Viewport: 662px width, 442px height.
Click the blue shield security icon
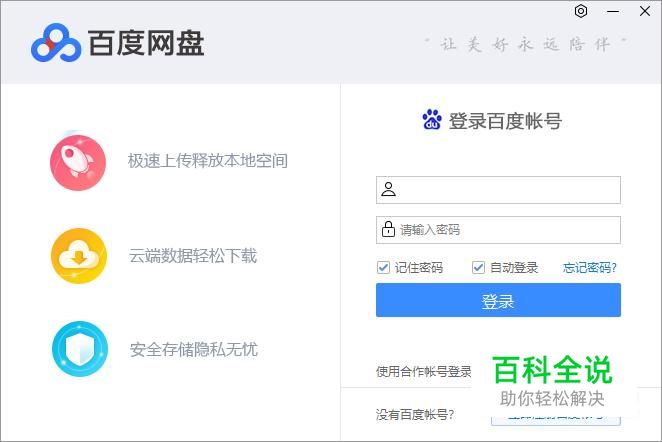(x=79, y=349)
